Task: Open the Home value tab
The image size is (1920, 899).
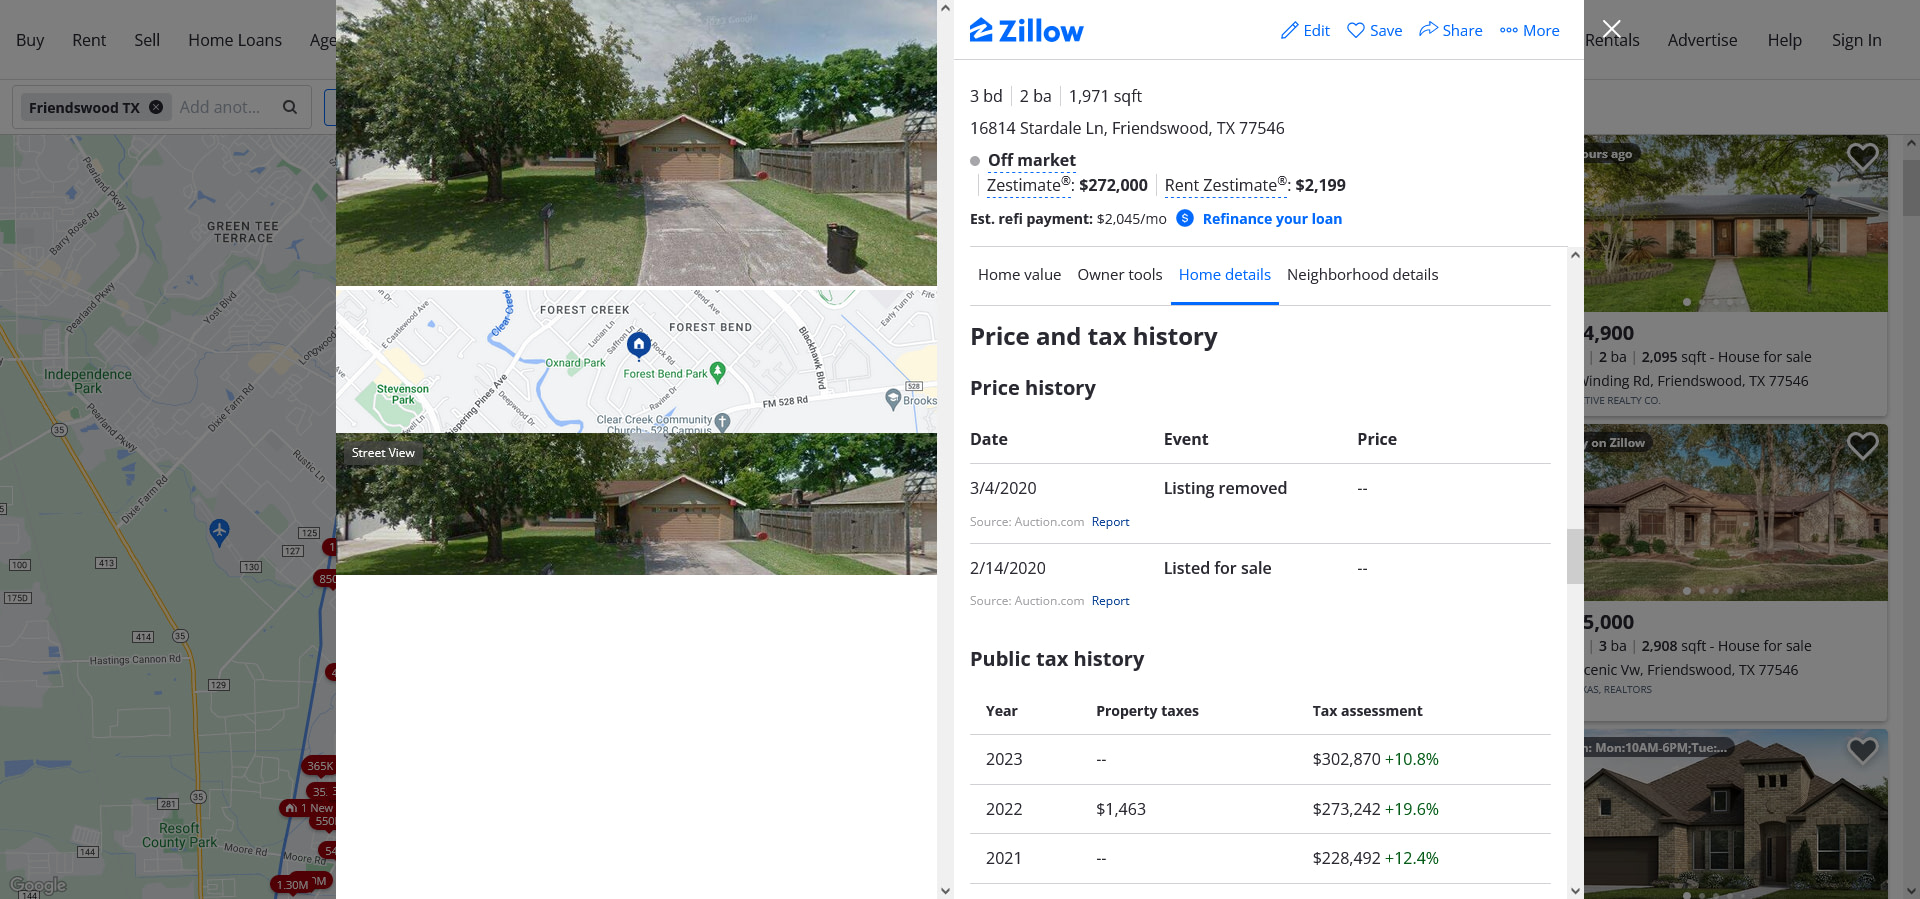Action: point(1019,274)
